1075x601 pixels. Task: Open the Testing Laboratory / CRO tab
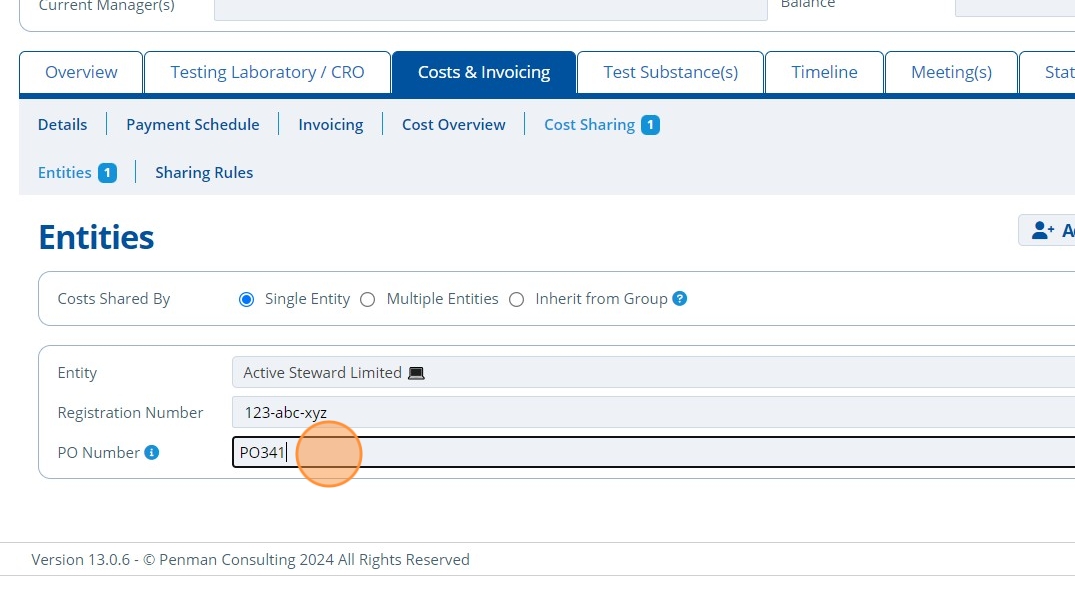(x=267, y=72)
